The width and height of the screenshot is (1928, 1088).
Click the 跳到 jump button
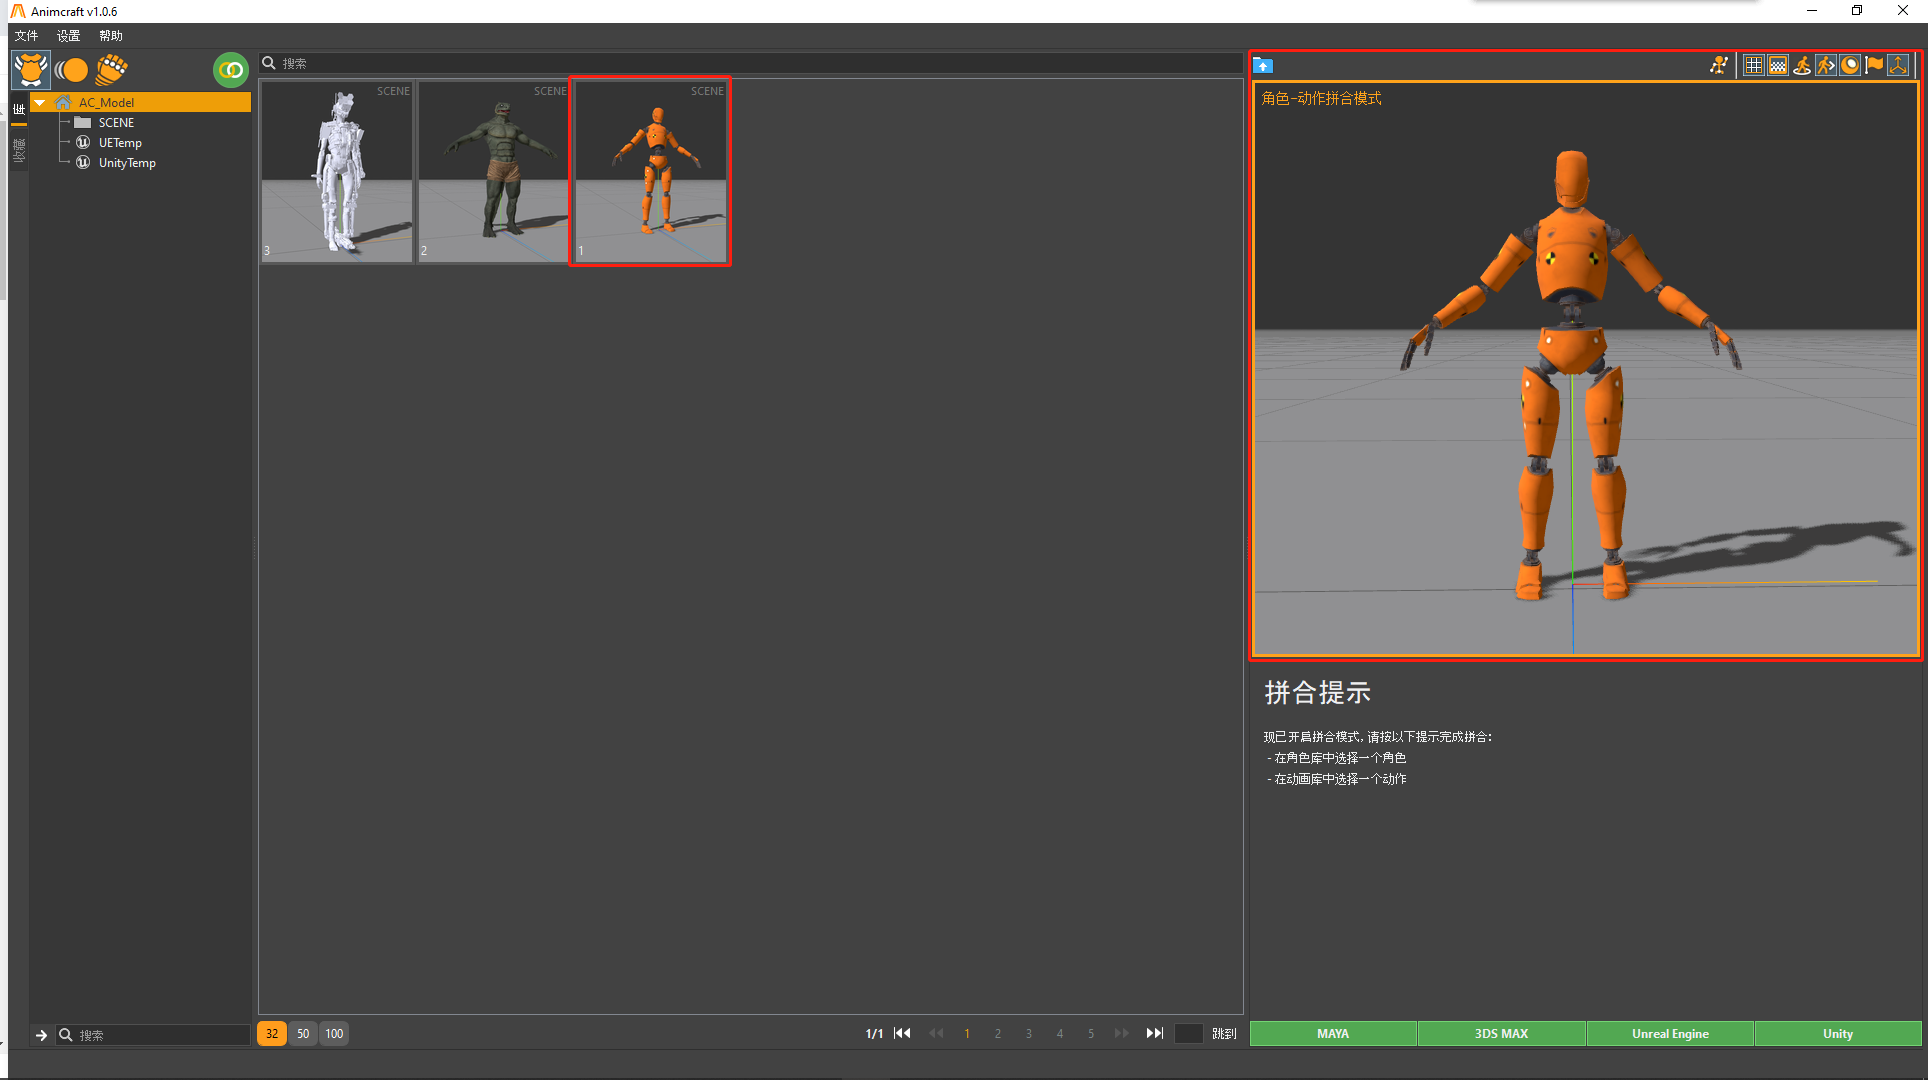pos(1224,1034)
